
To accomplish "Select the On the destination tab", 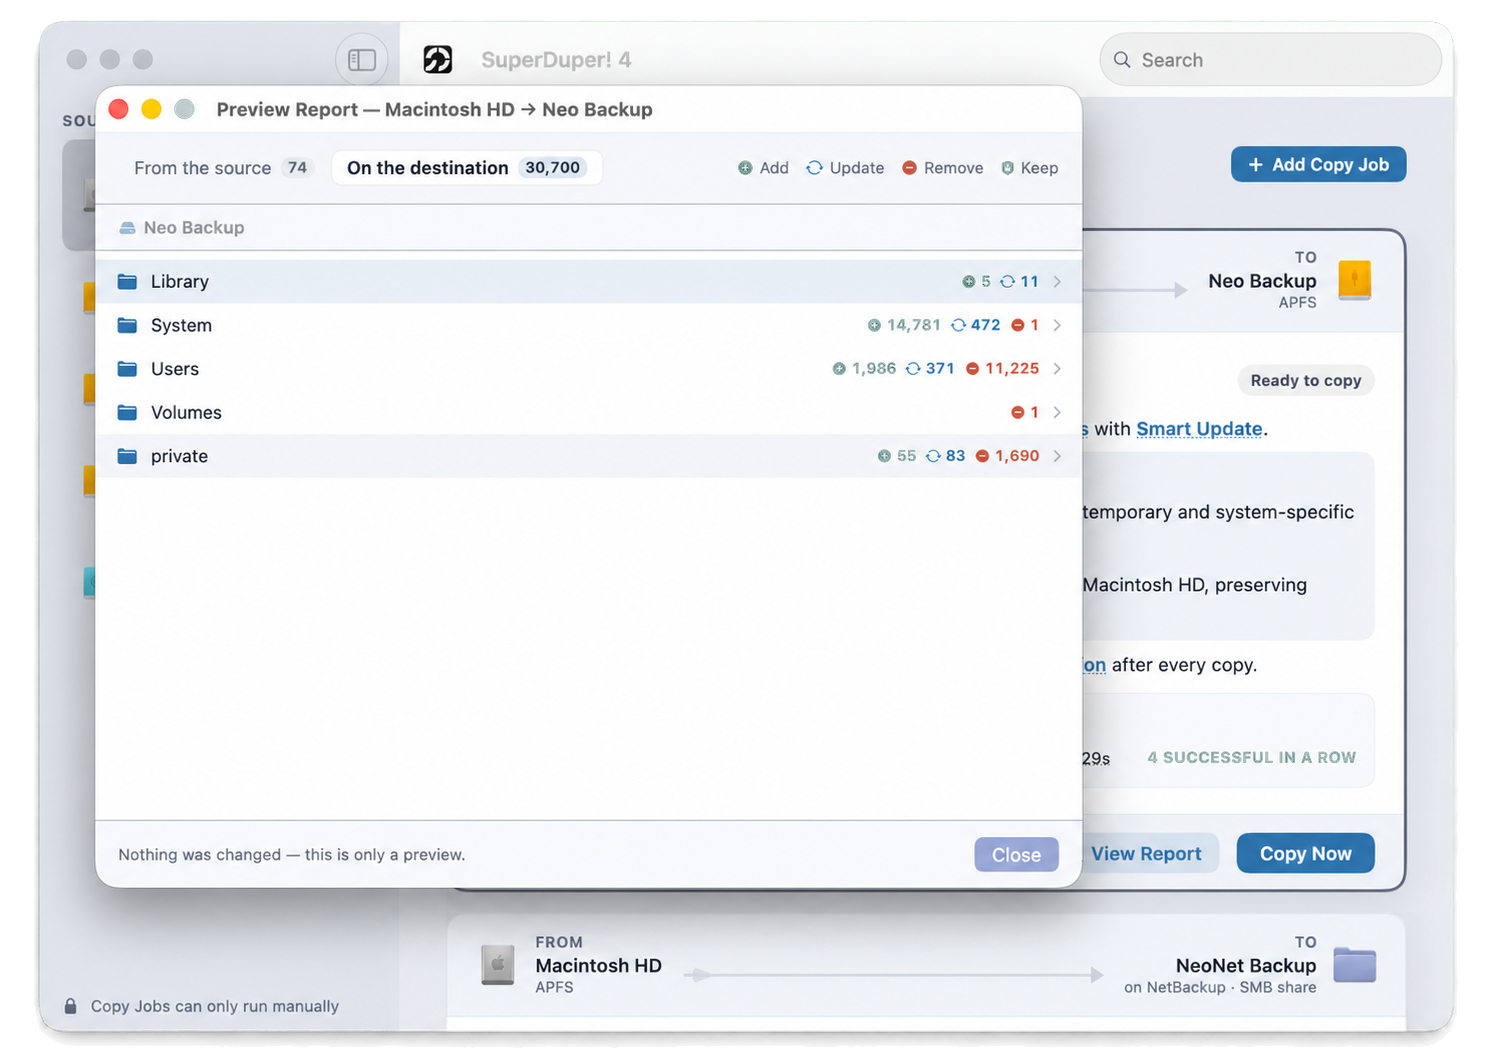I will tap(466, 168).
